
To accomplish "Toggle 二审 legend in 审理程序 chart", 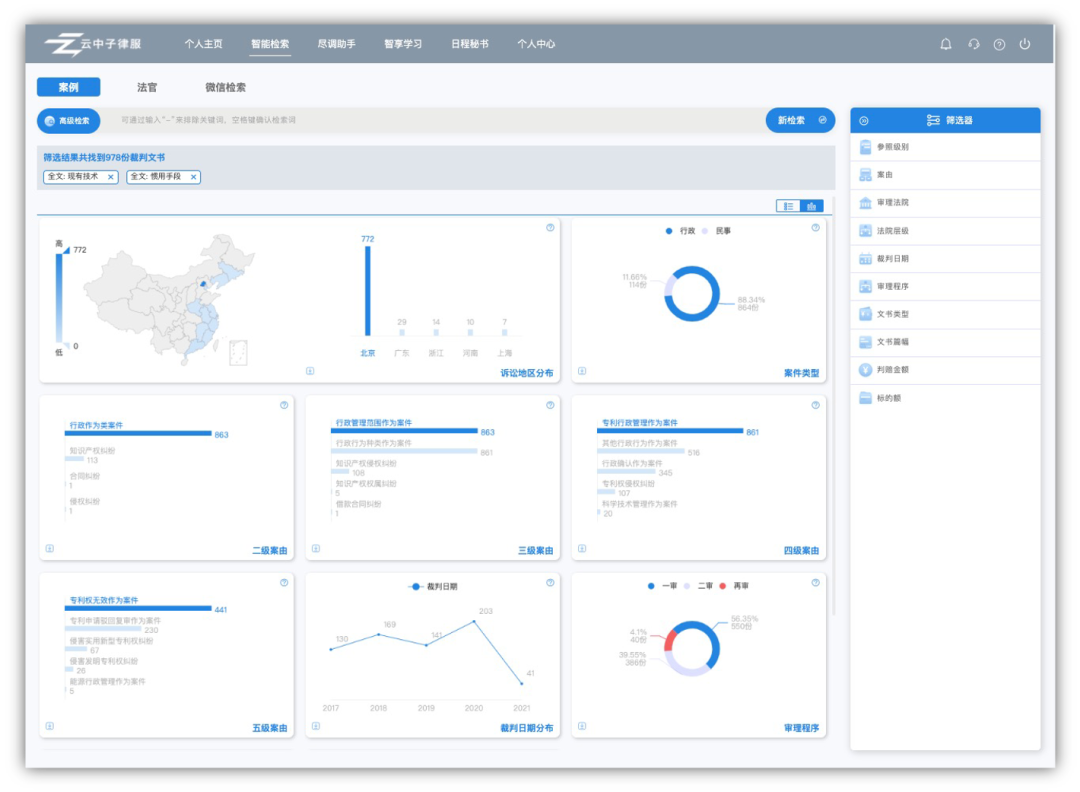I will (x=698, y=586).
